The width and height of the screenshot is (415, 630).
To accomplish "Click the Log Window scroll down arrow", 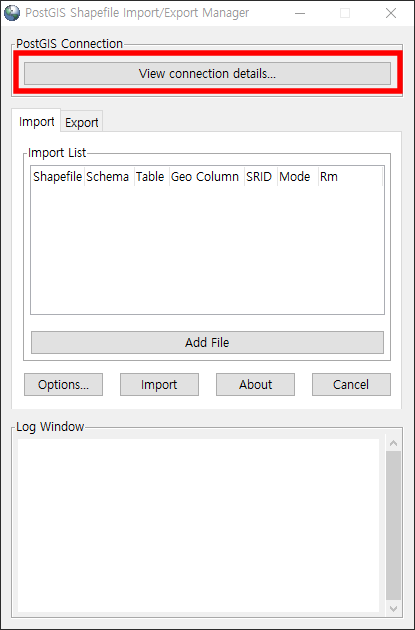I will 394,608.
